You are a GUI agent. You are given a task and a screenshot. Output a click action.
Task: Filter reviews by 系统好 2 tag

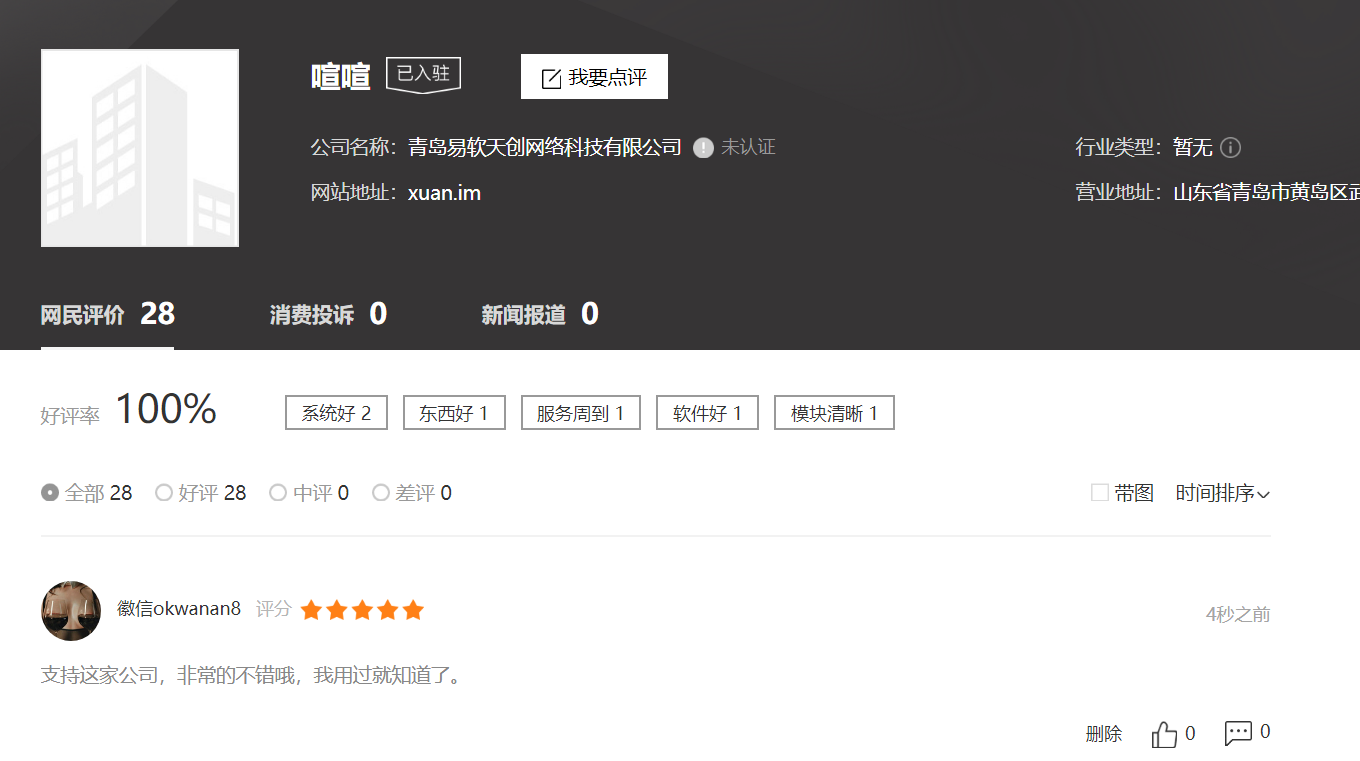click(x=336, y=413)
